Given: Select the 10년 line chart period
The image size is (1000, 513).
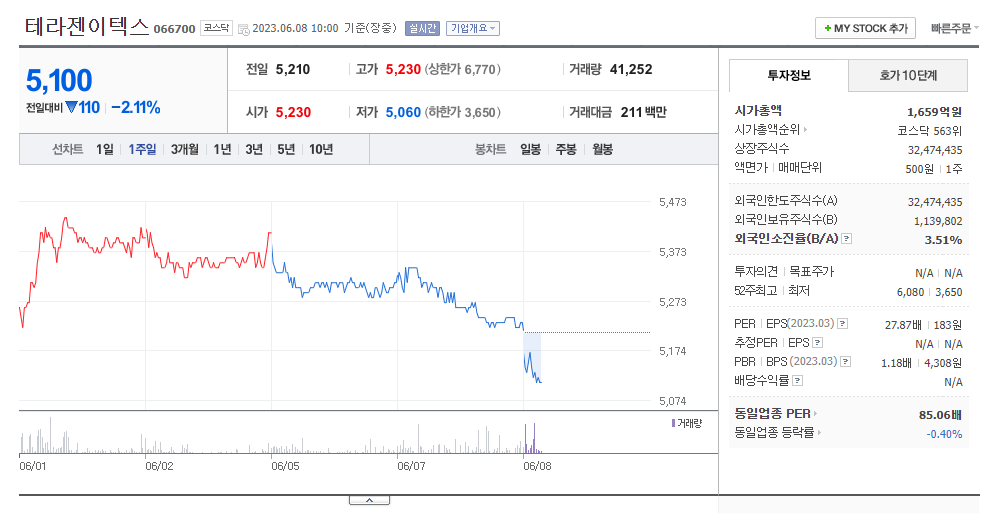Looking at the screenshot, I should tap(321, 149).
